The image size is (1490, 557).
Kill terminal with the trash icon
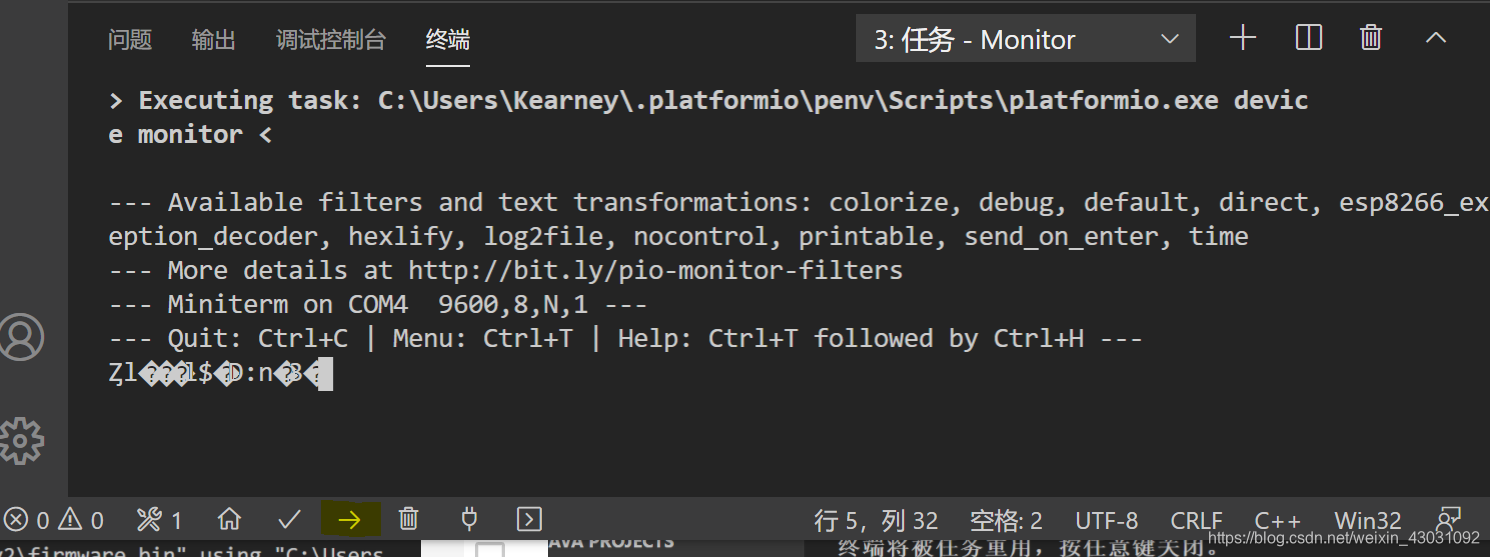(1371, 38)
